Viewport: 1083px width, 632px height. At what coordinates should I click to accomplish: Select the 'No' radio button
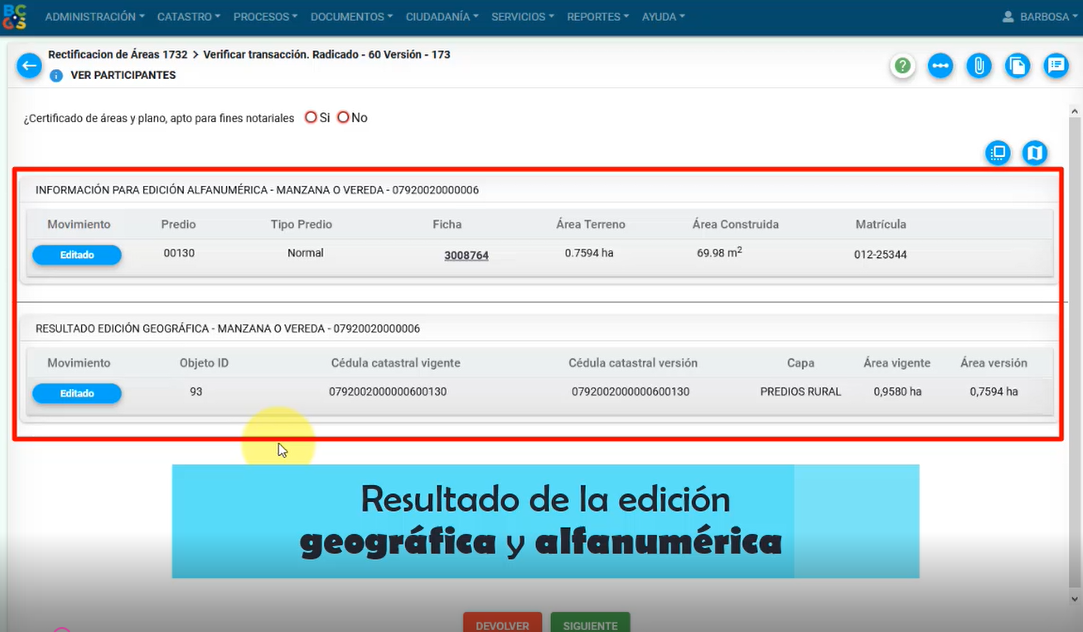point(343,117)
